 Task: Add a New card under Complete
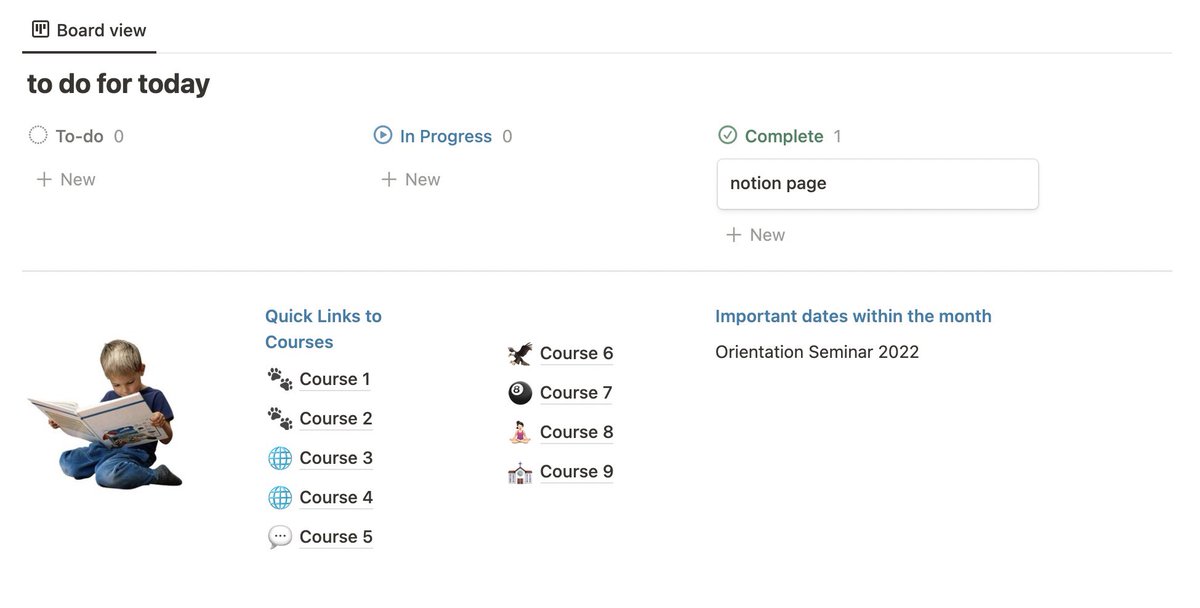(x=756, y=235)
